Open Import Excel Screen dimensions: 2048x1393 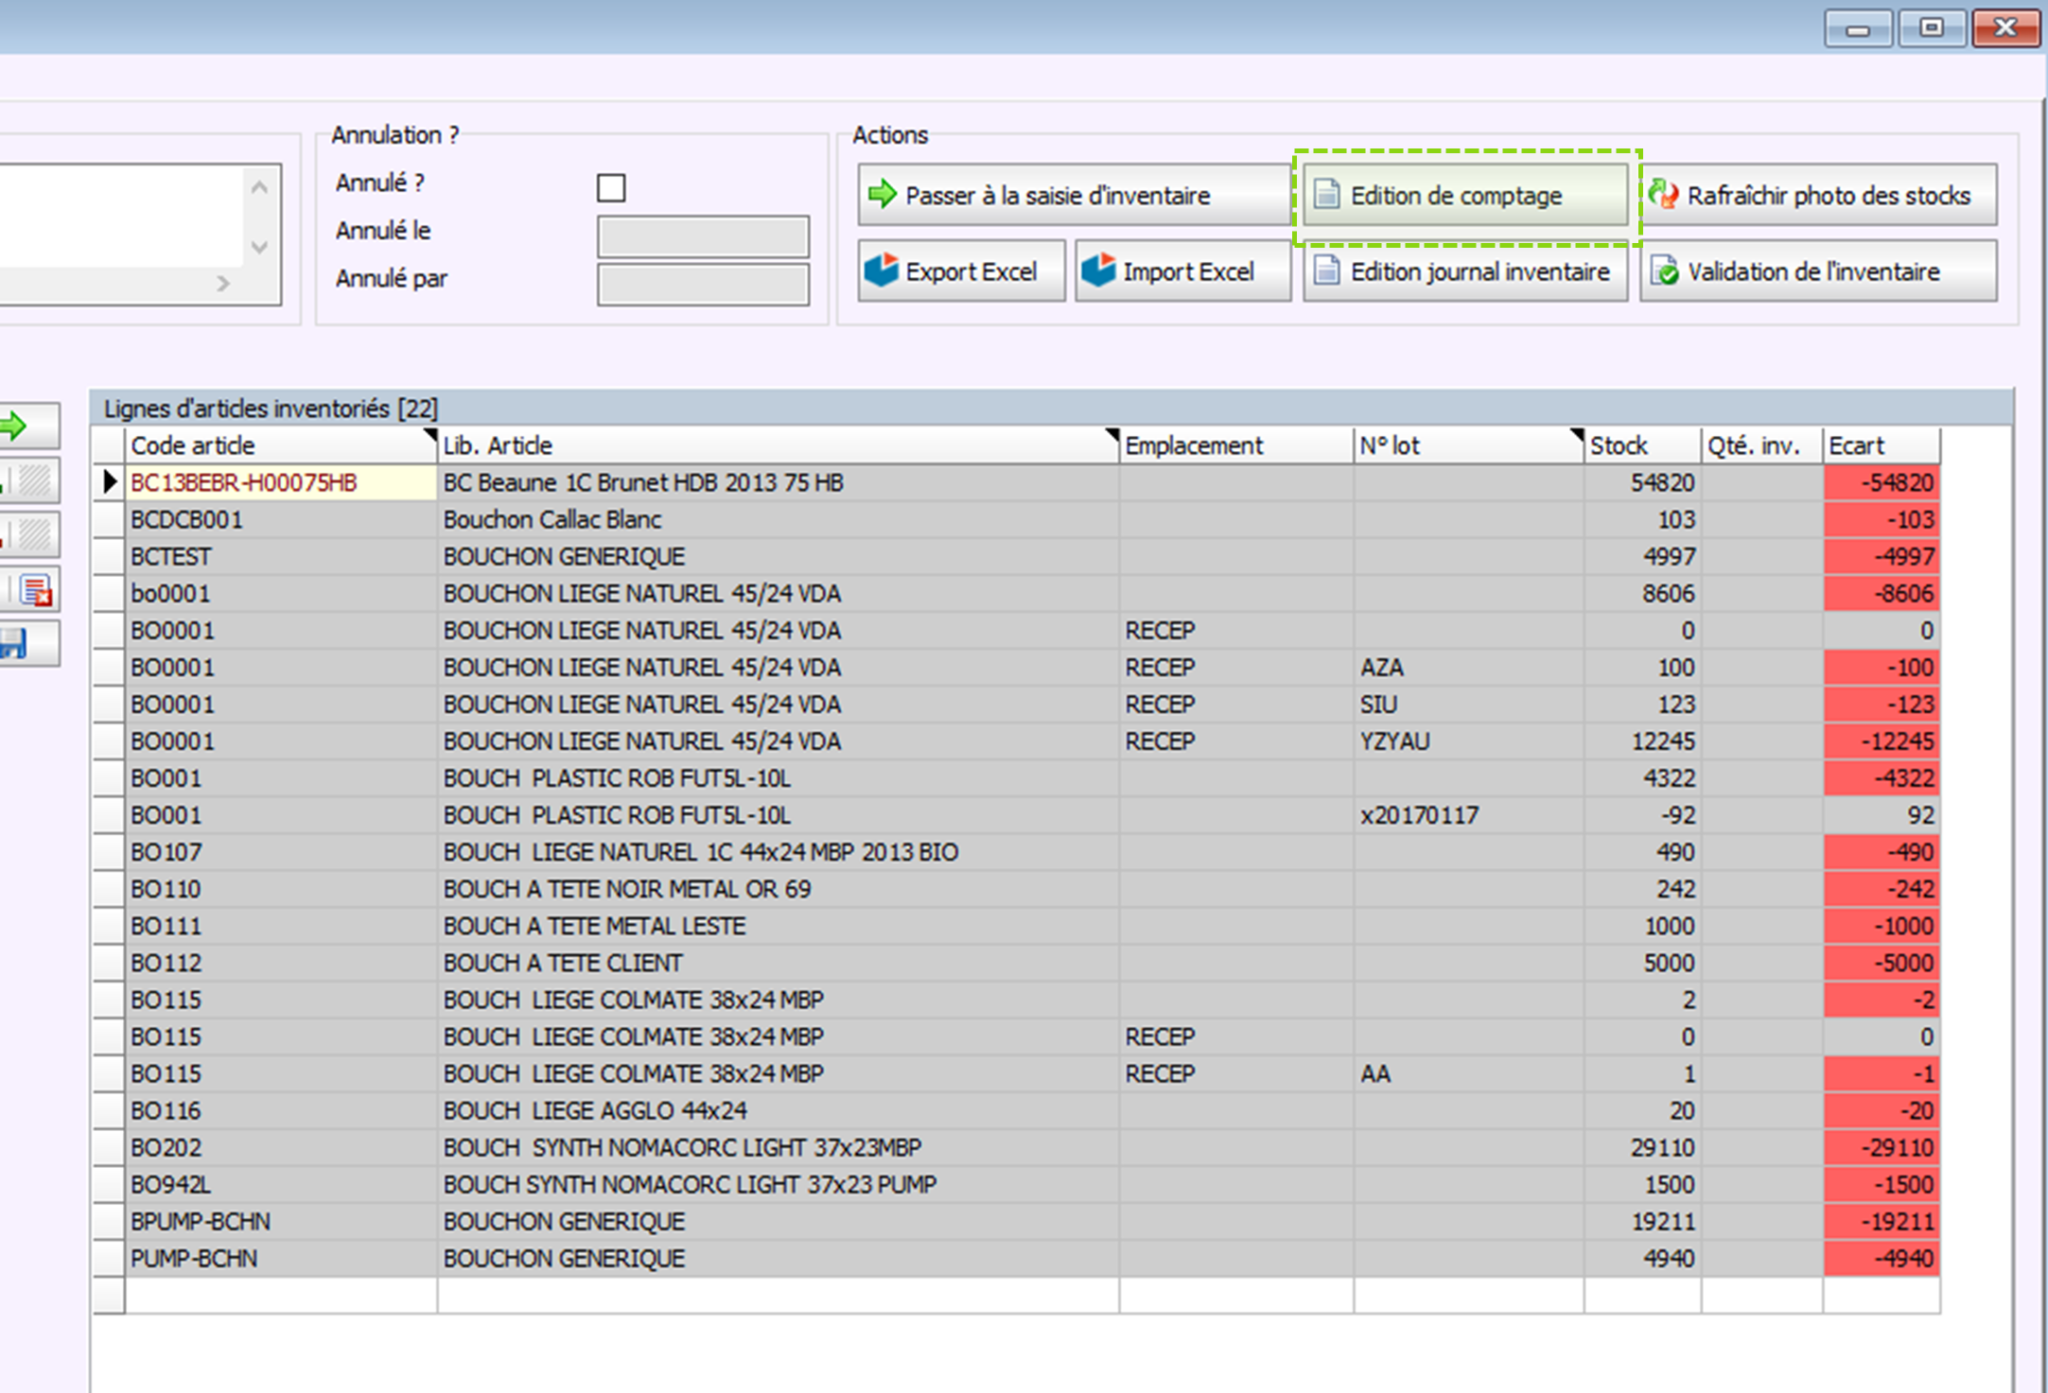click(1181, 272)
